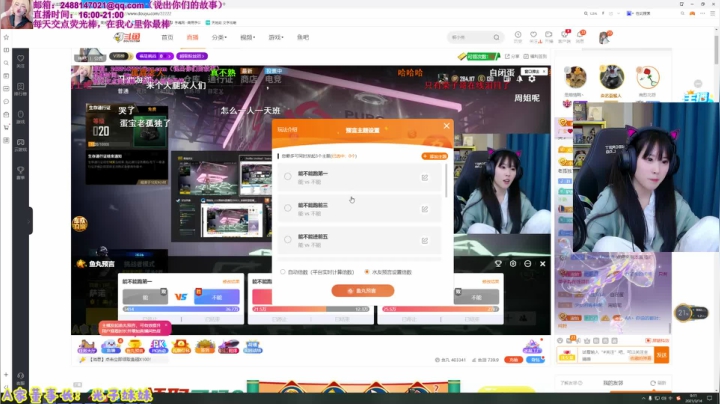The height and width of the screenshot is (404, 720).
Task: Edit topic 能不能跑第一 with pencil icon
Action: point(425,177)
